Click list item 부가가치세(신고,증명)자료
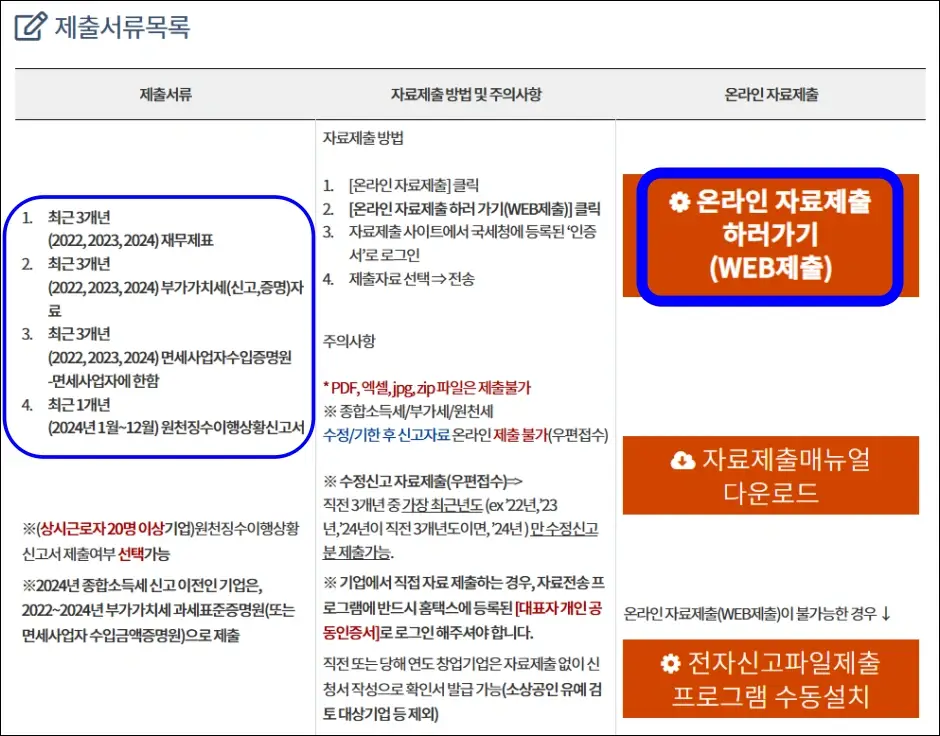The image size is (940, 736). coord(176,299)
